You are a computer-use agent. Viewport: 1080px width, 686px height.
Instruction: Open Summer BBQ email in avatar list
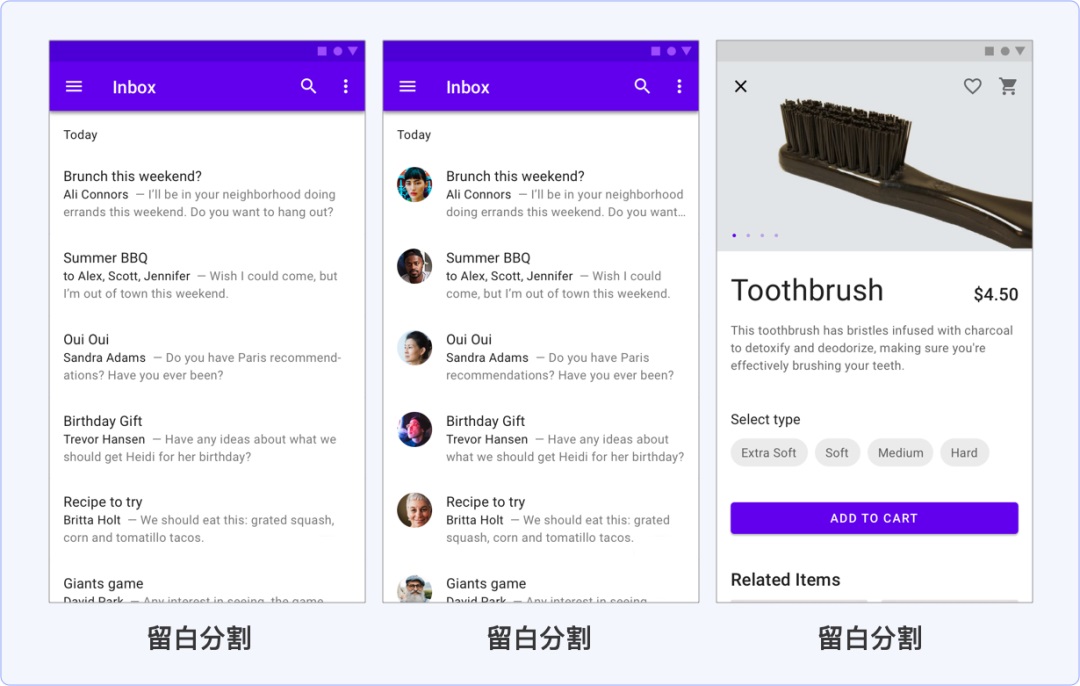pyautogui.click(x=558, y=276)
